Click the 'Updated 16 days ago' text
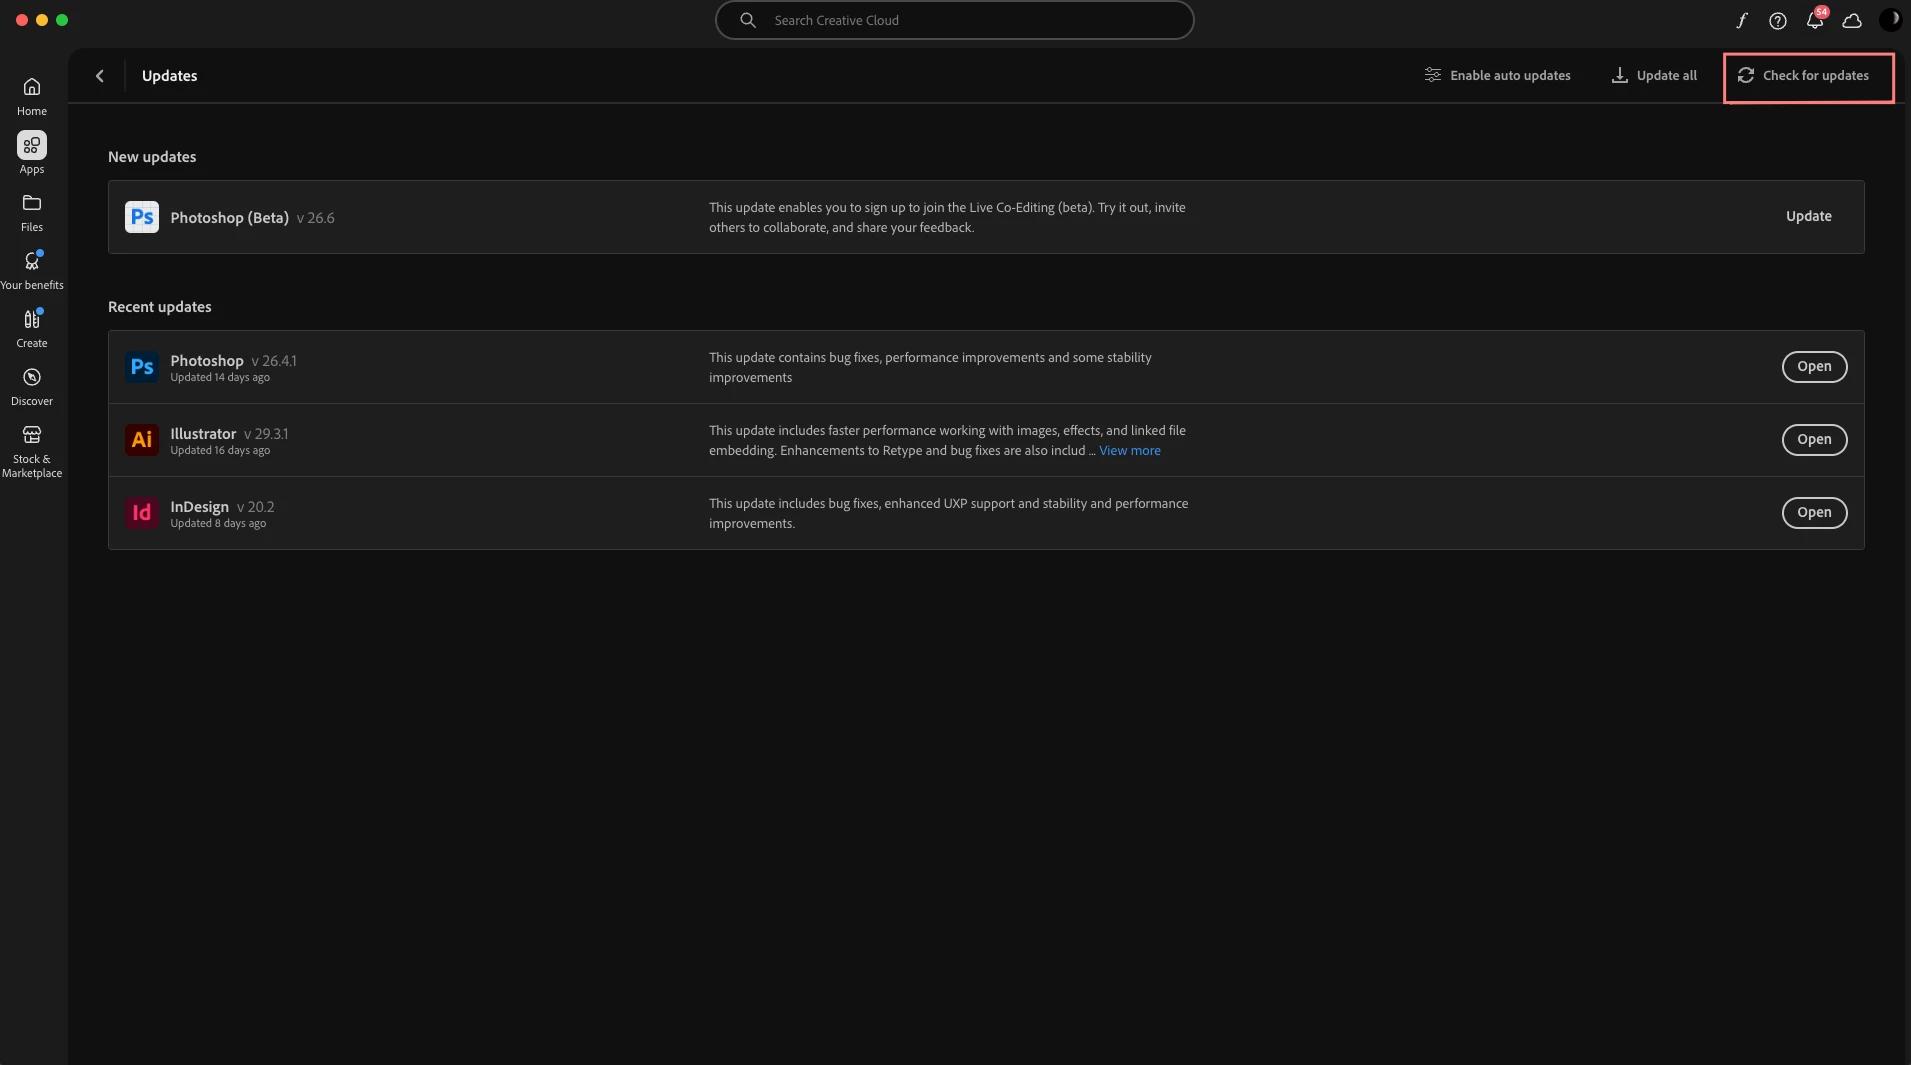The image size is (1911, 1065). coord(220,451)
